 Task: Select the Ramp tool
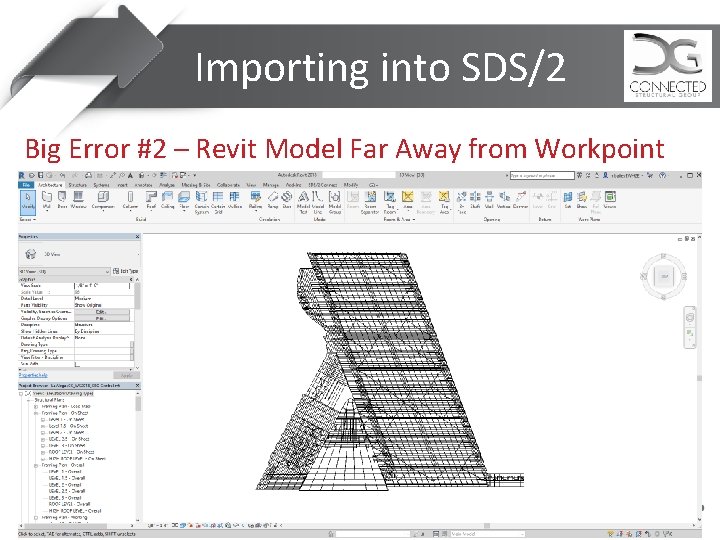[273, 201]
